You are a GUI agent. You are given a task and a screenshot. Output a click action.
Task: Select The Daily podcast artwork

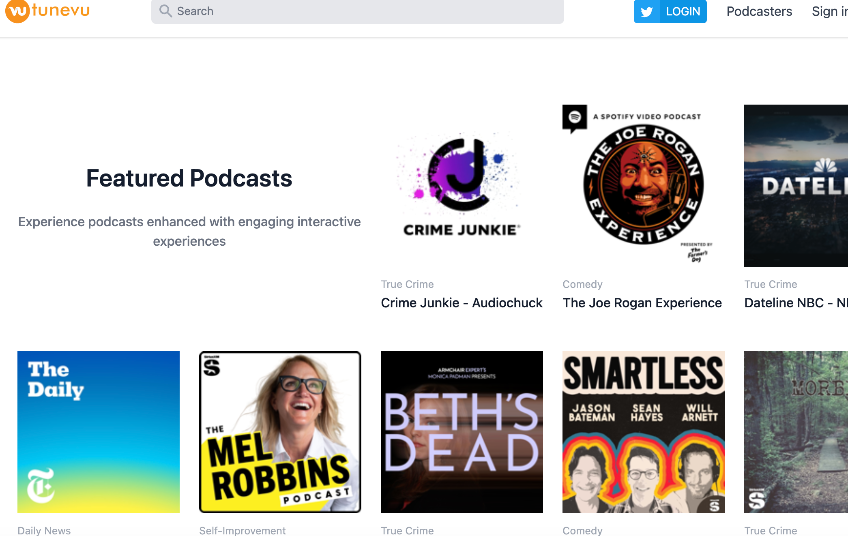99,431
